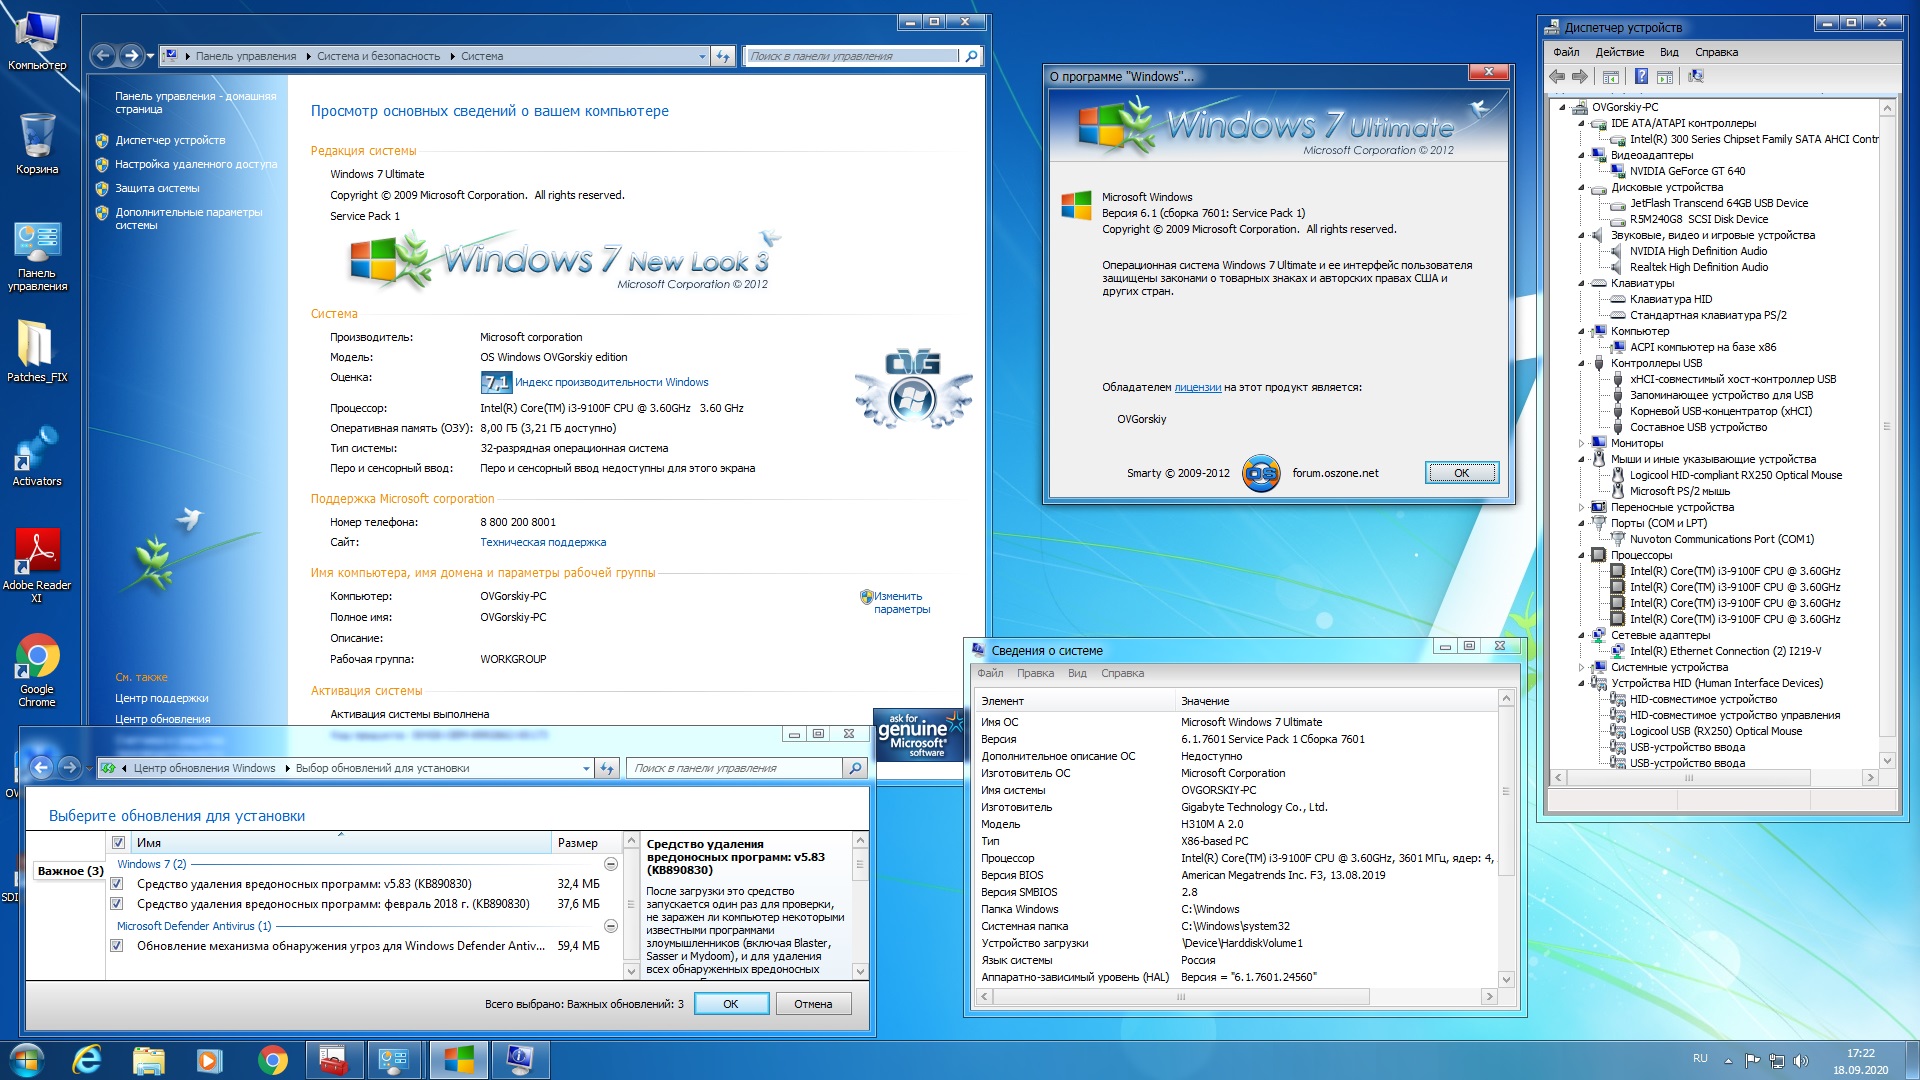Open the Действие menu in Device Manager
This screenshot has height=1080, width=1920.
[1619, 52]
